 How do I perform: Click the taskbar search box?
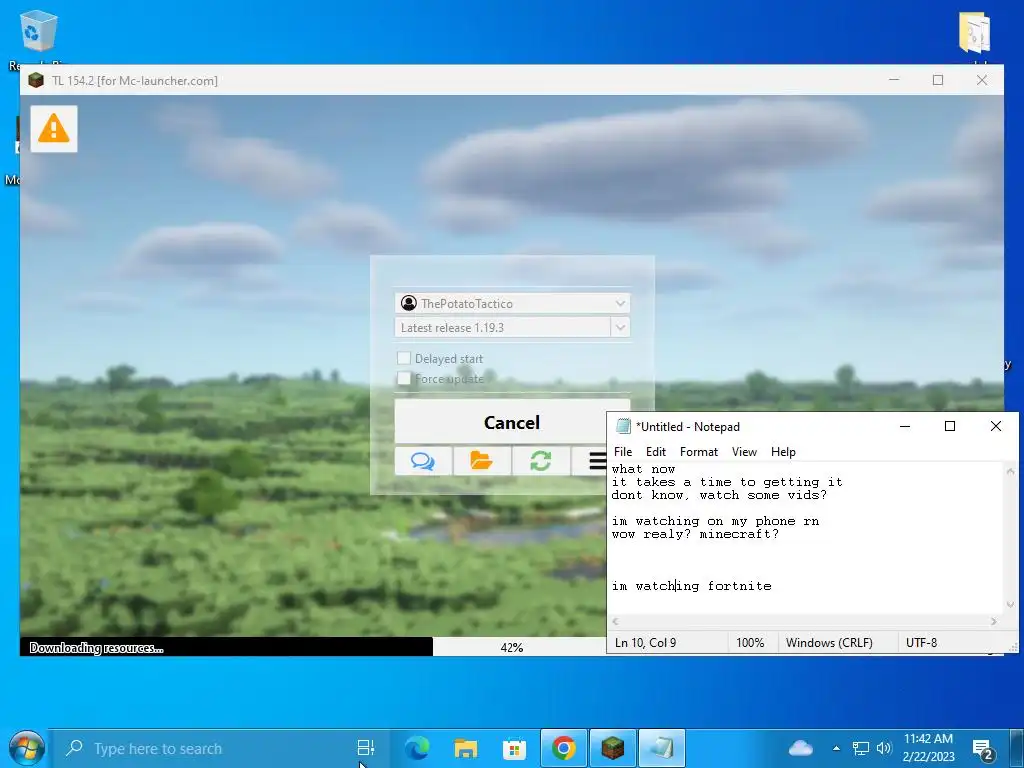pos(219,748)
